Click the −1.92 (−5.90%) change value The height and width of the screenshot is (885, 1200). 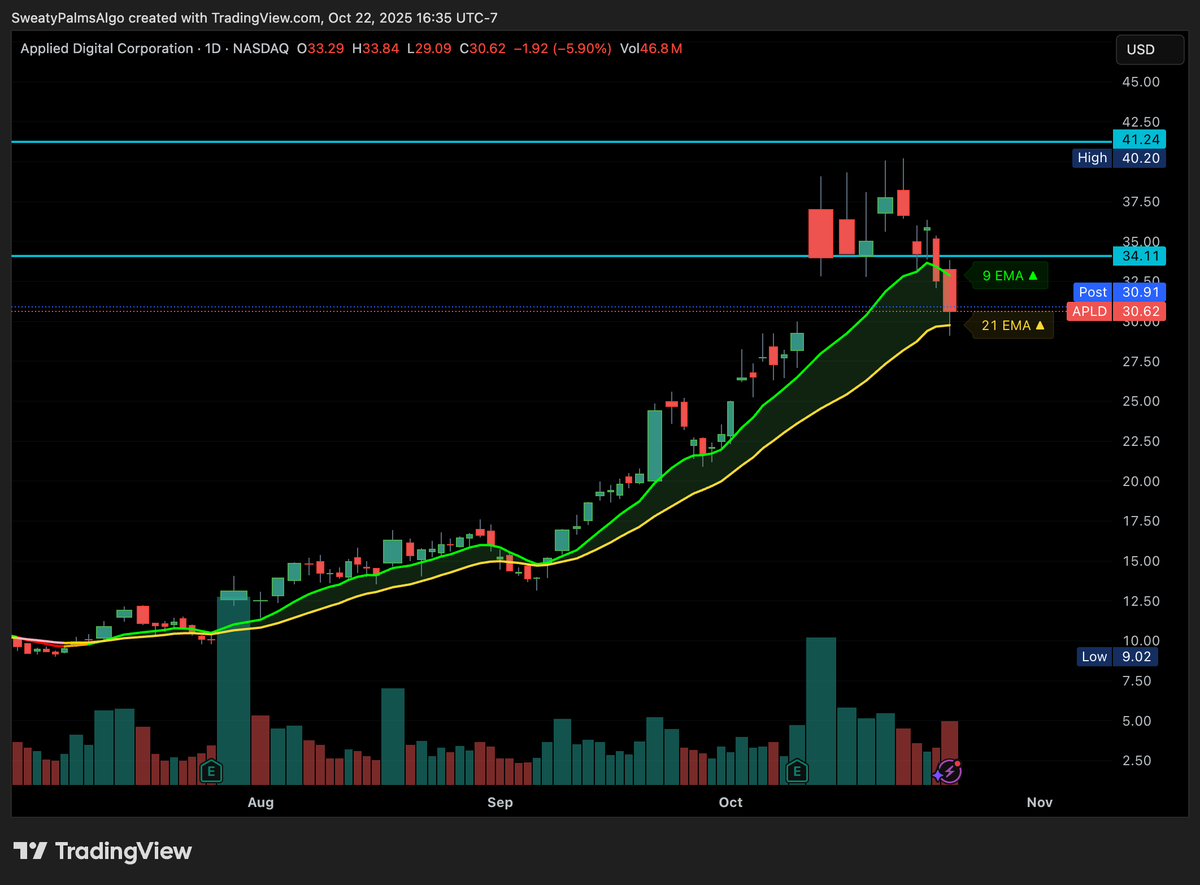tap(562, 48)
